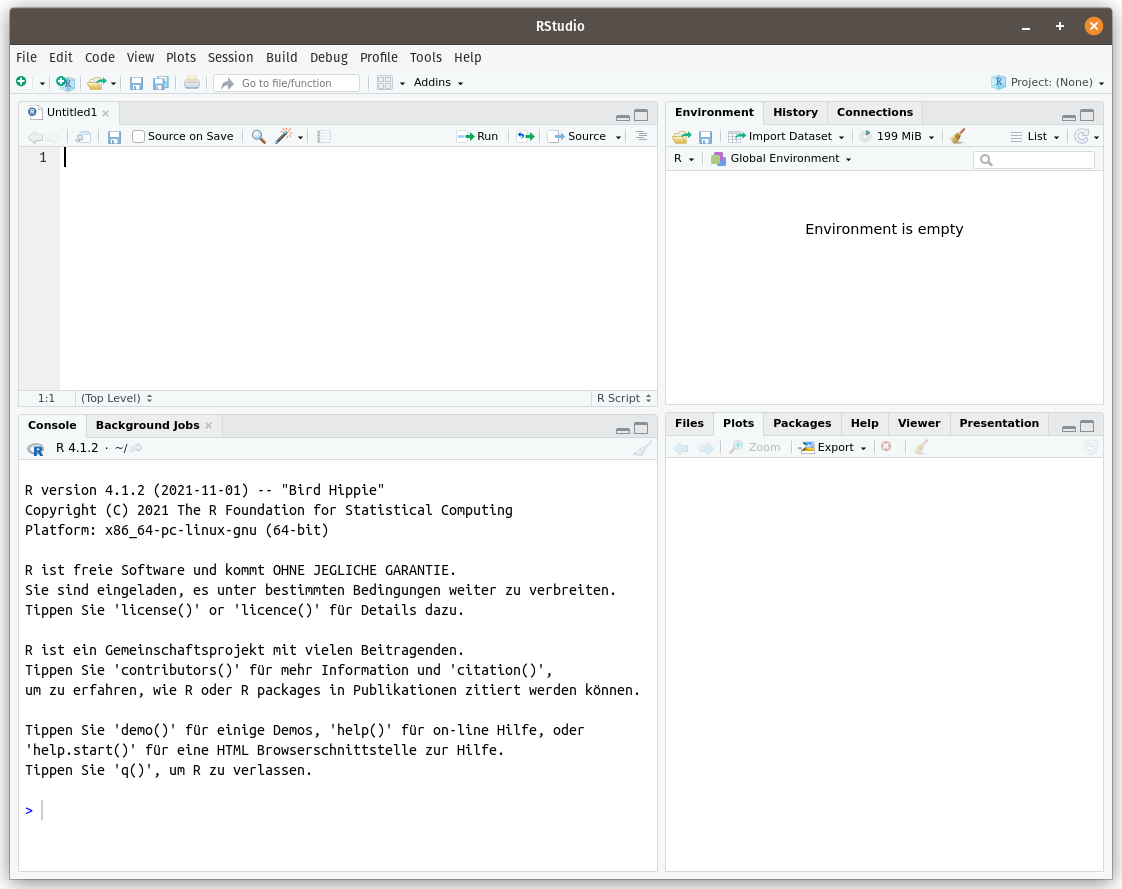Click the print icon in main toolbar
This screenshot has width=1122, height=889.
[x=192, y=83]
